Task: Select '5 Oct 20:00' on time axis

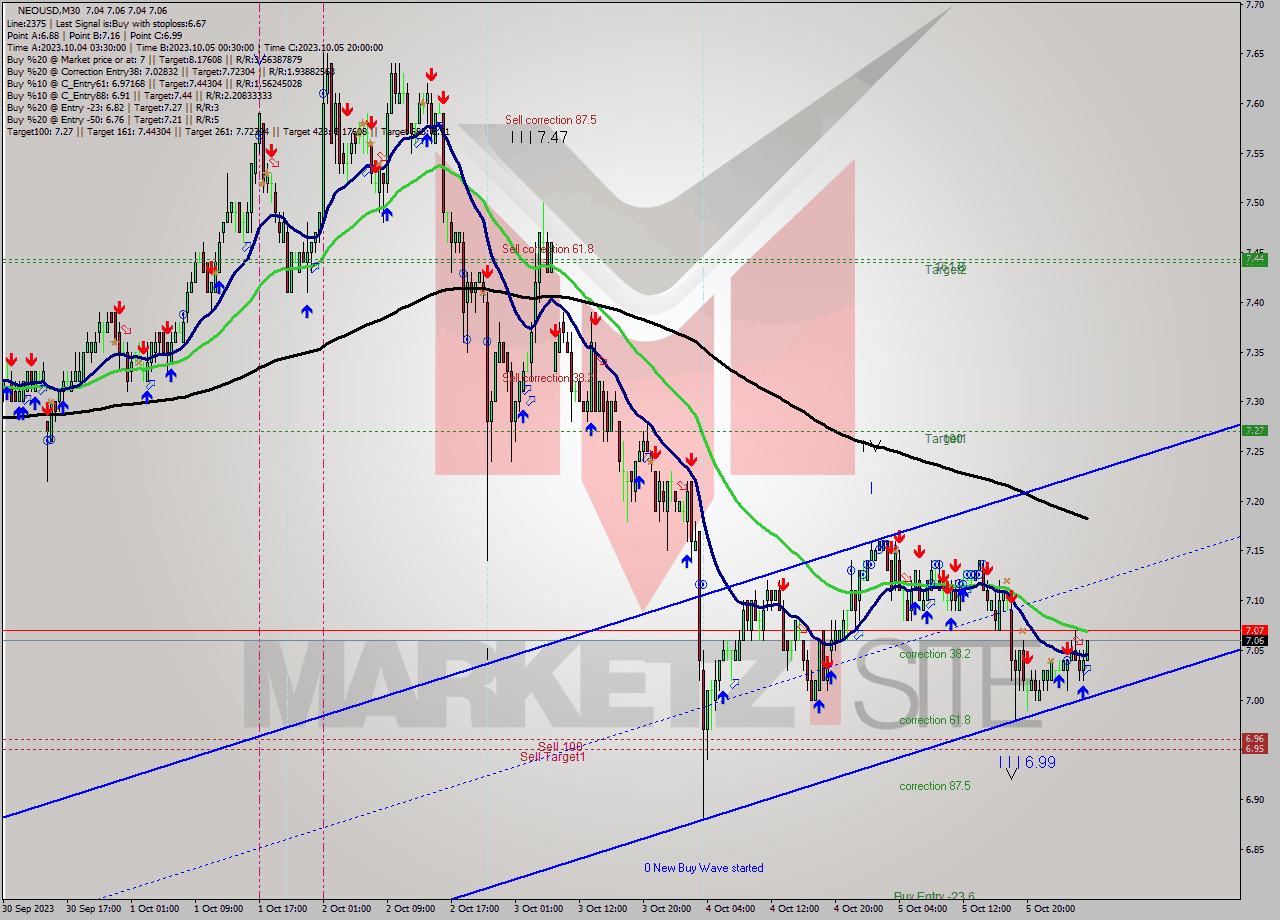Action: (1051, 909)
